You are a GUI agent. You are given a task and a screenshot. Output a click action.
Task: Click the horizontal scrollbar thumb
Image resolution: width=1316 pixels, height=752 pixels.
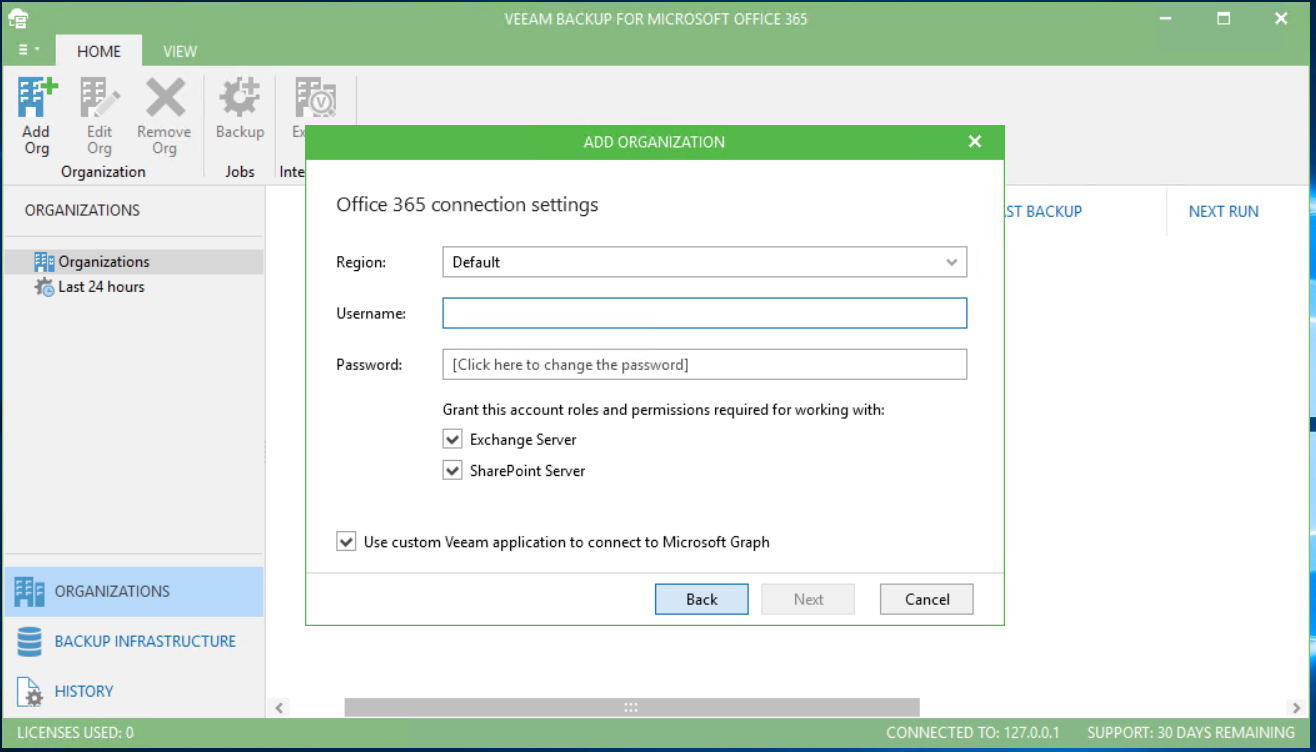pyautogui.click(x=632, y=707)
